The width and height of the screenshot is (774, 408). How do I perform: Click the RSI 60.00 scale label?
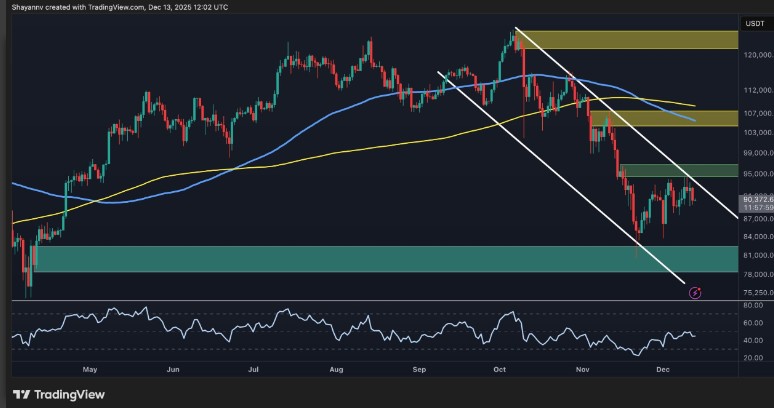755,322
